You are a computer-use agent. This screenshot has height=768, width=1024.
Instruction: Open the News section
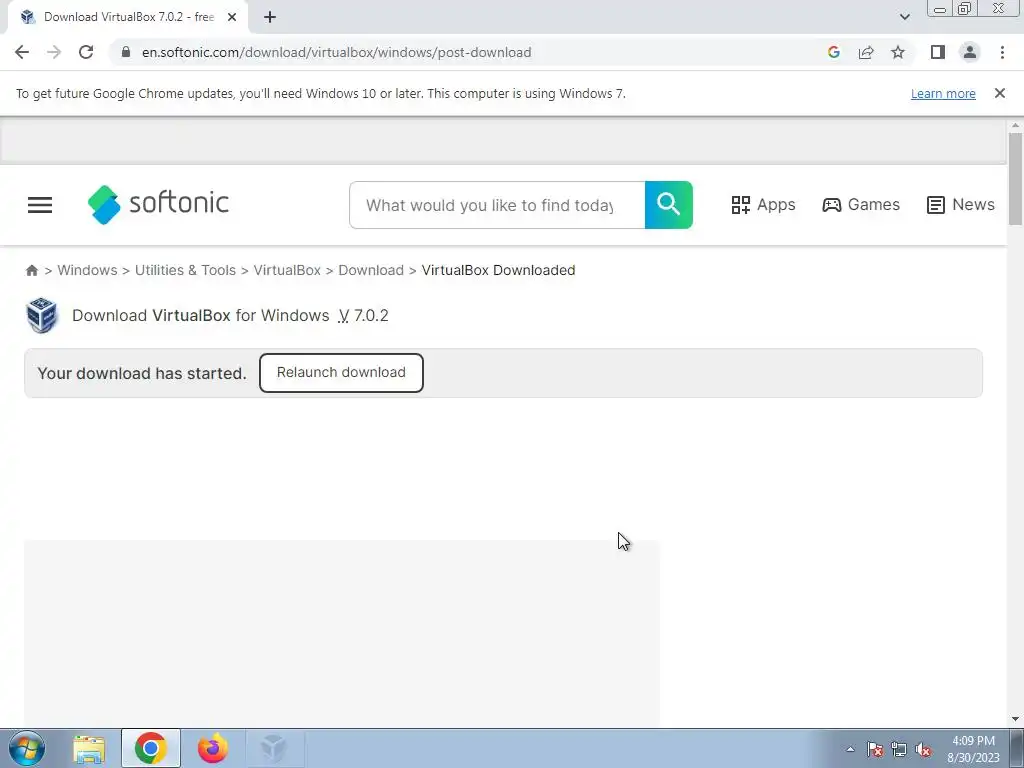[x=961, y=205]
